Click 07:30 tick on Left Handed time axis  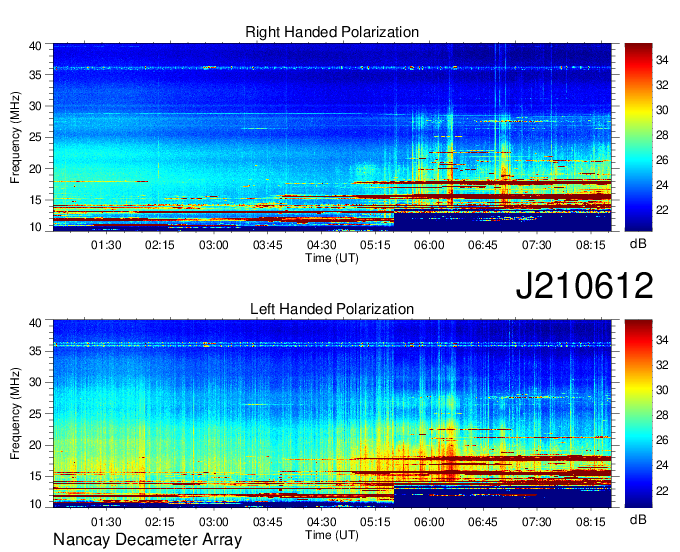pos(536,522)
